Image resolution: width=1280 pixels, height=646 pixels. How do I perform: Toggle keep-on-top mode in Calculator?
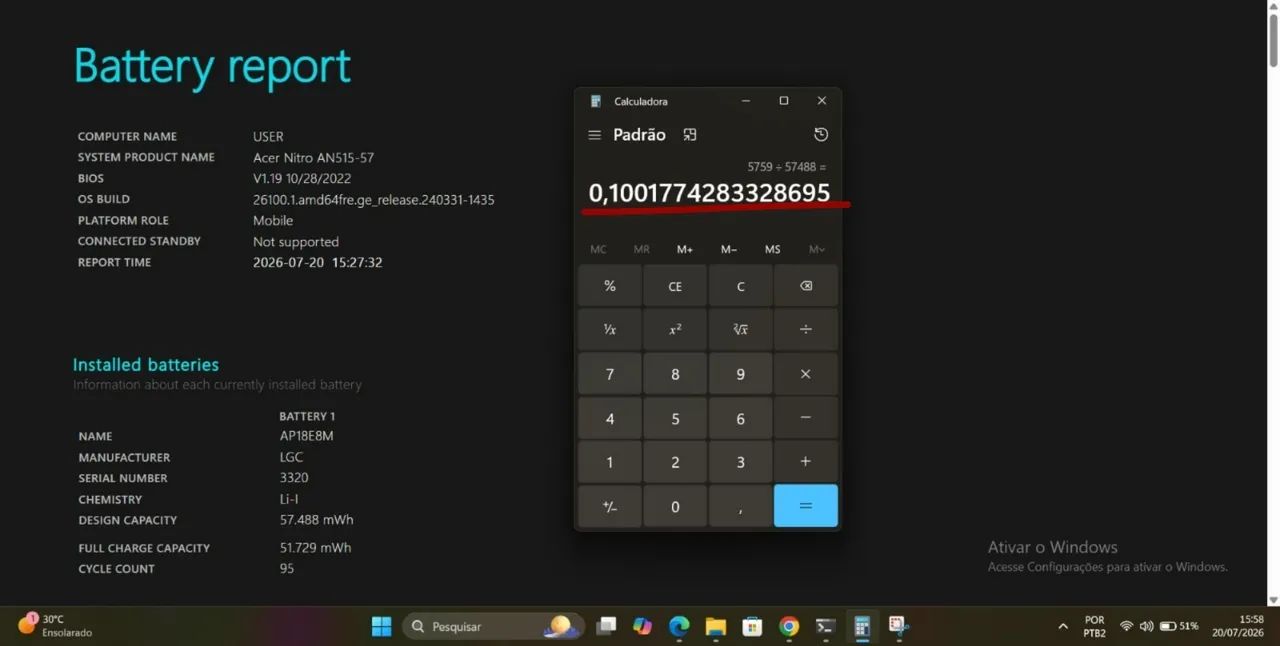click(690, 135)
